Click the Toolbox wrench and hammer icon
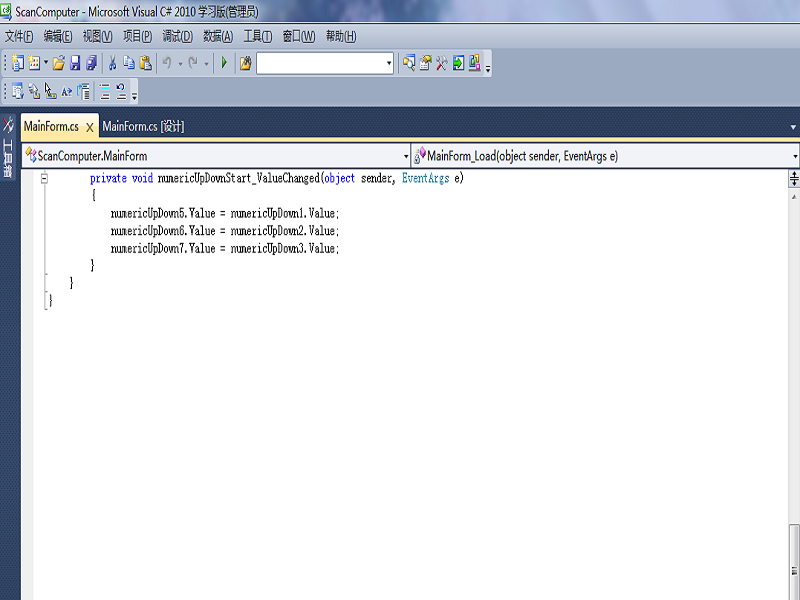 (x=442, y=63)
